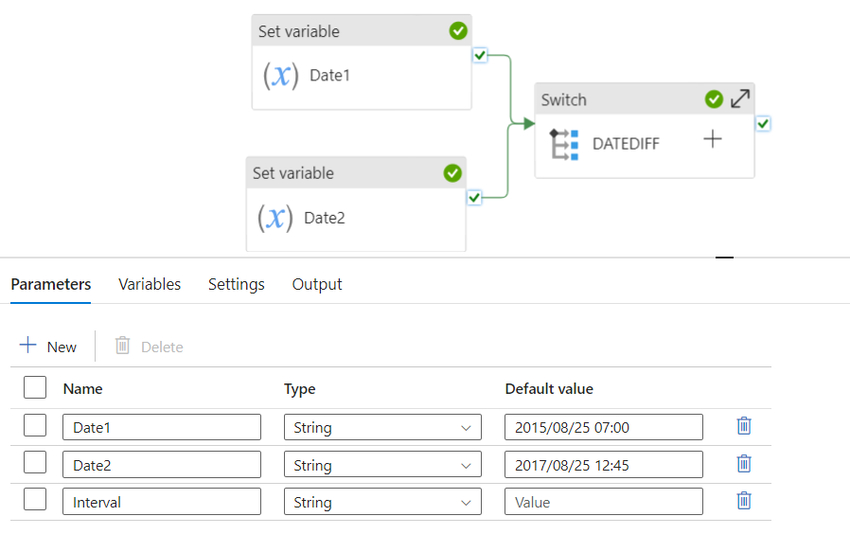Click the Switch activity branching icon
The height and width of the screenshot is (552, 850).
(x=564, y=144)
